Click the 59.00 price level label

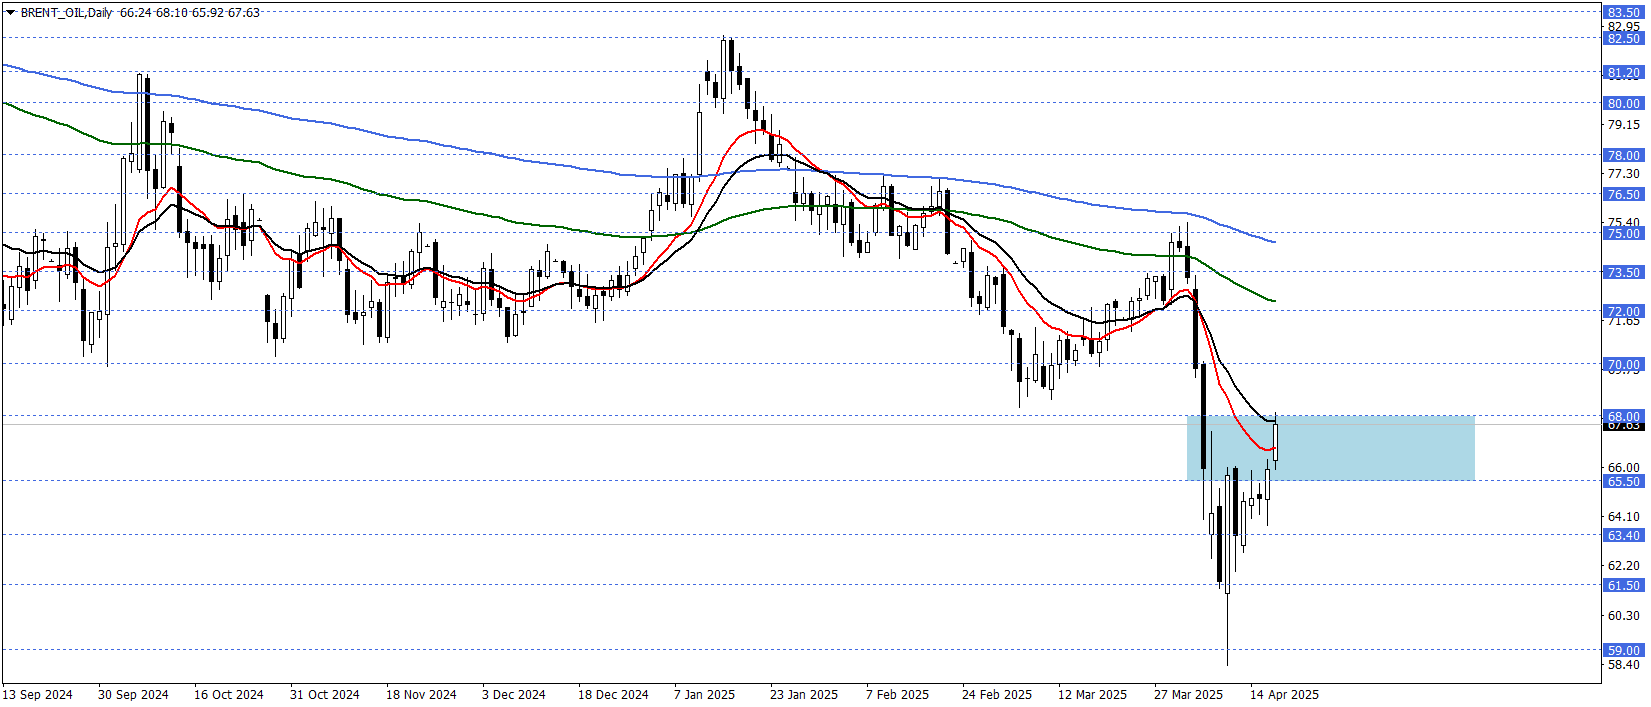point(1623,650)
